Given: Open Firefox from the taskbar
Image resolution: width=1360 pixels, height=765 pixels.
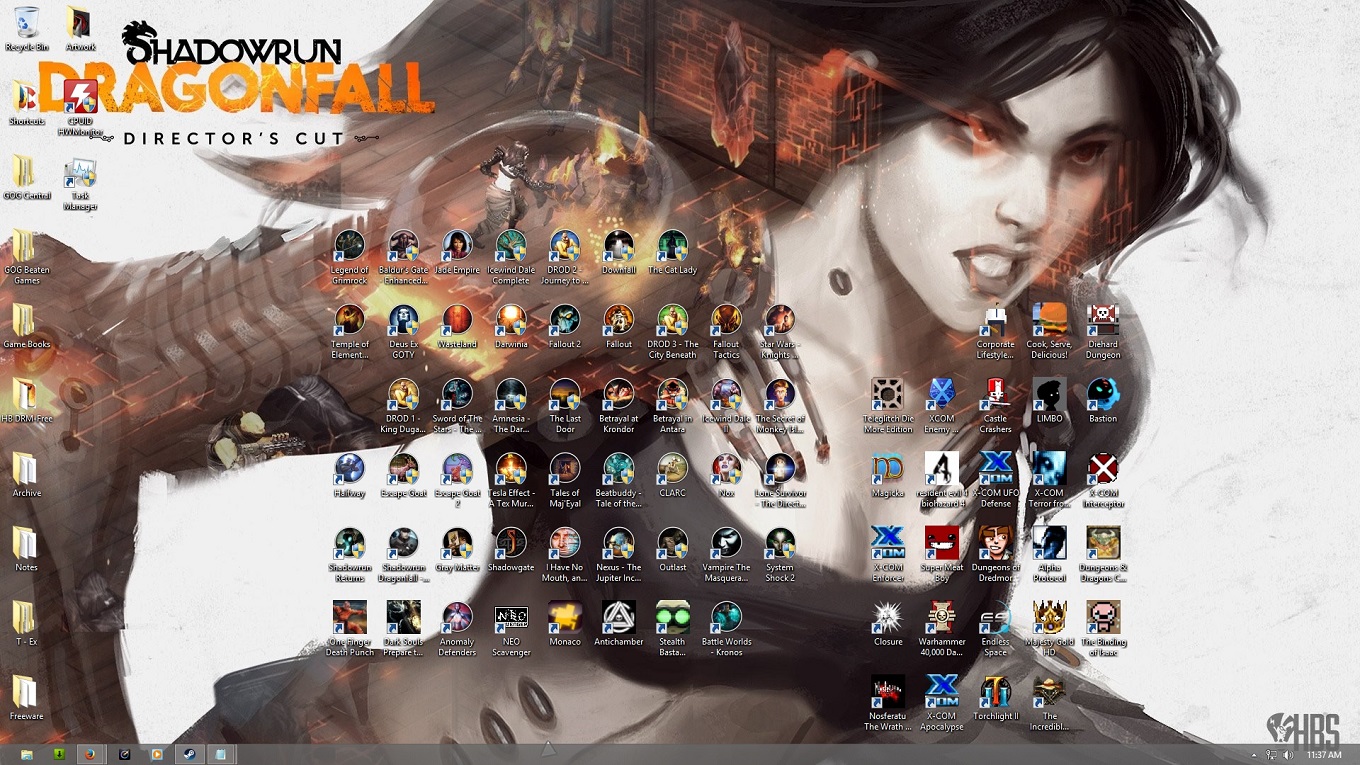Looking at the screenshot, I should pos(90,754).
